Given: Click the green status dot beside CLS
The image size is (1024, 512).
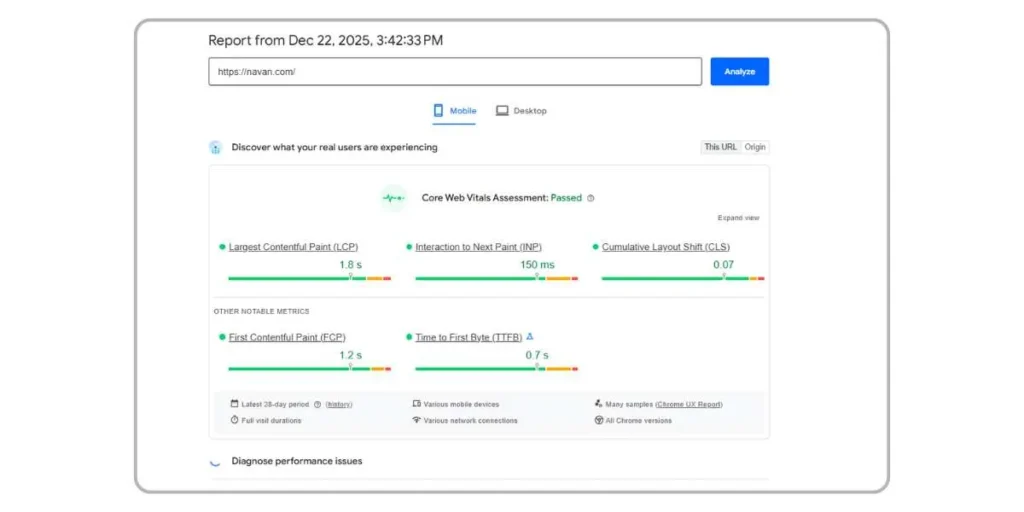Looking at the screenshot, I should click(x=596, y=247).
